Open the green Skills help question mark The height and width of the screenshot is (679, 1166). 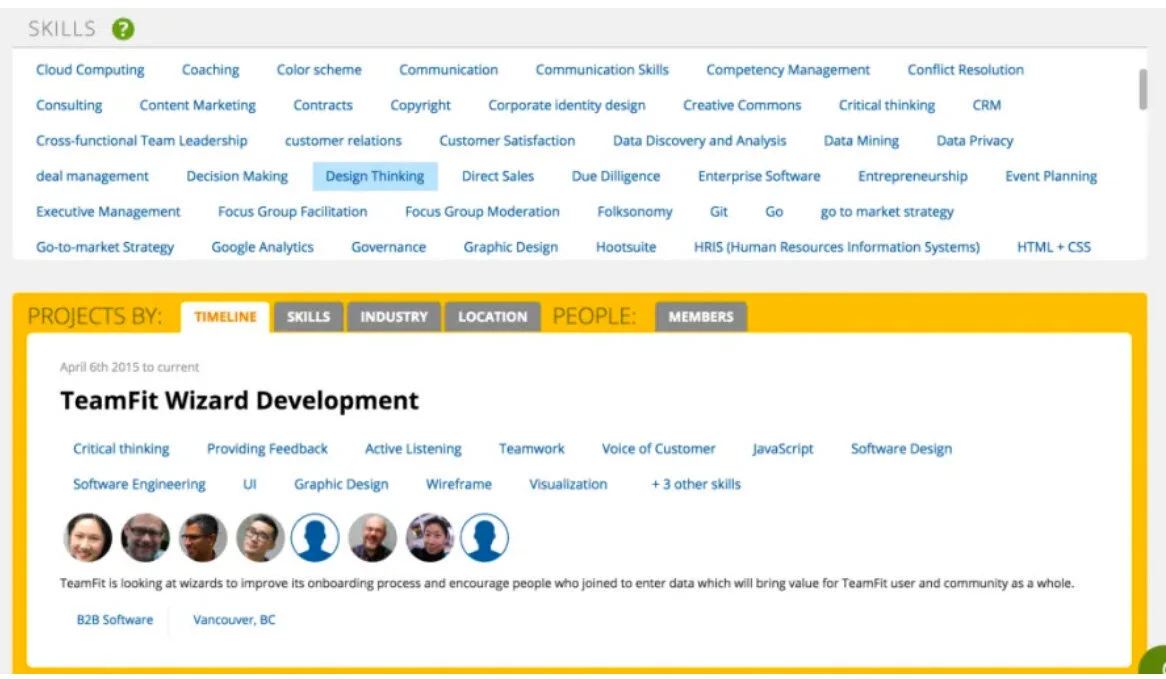pos(123,29)
